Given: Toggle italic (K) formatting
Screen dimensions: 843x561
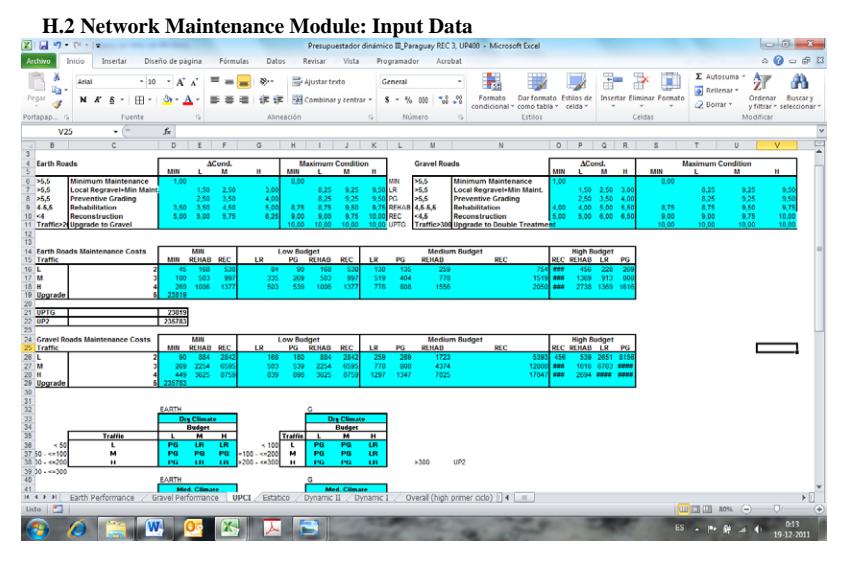Looking at the screenshot, I should coord(98,100).
